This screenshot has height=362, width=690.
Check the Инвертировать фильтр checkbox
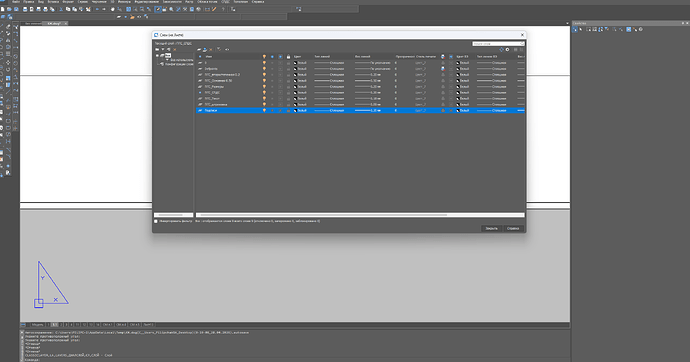[156, 221]
